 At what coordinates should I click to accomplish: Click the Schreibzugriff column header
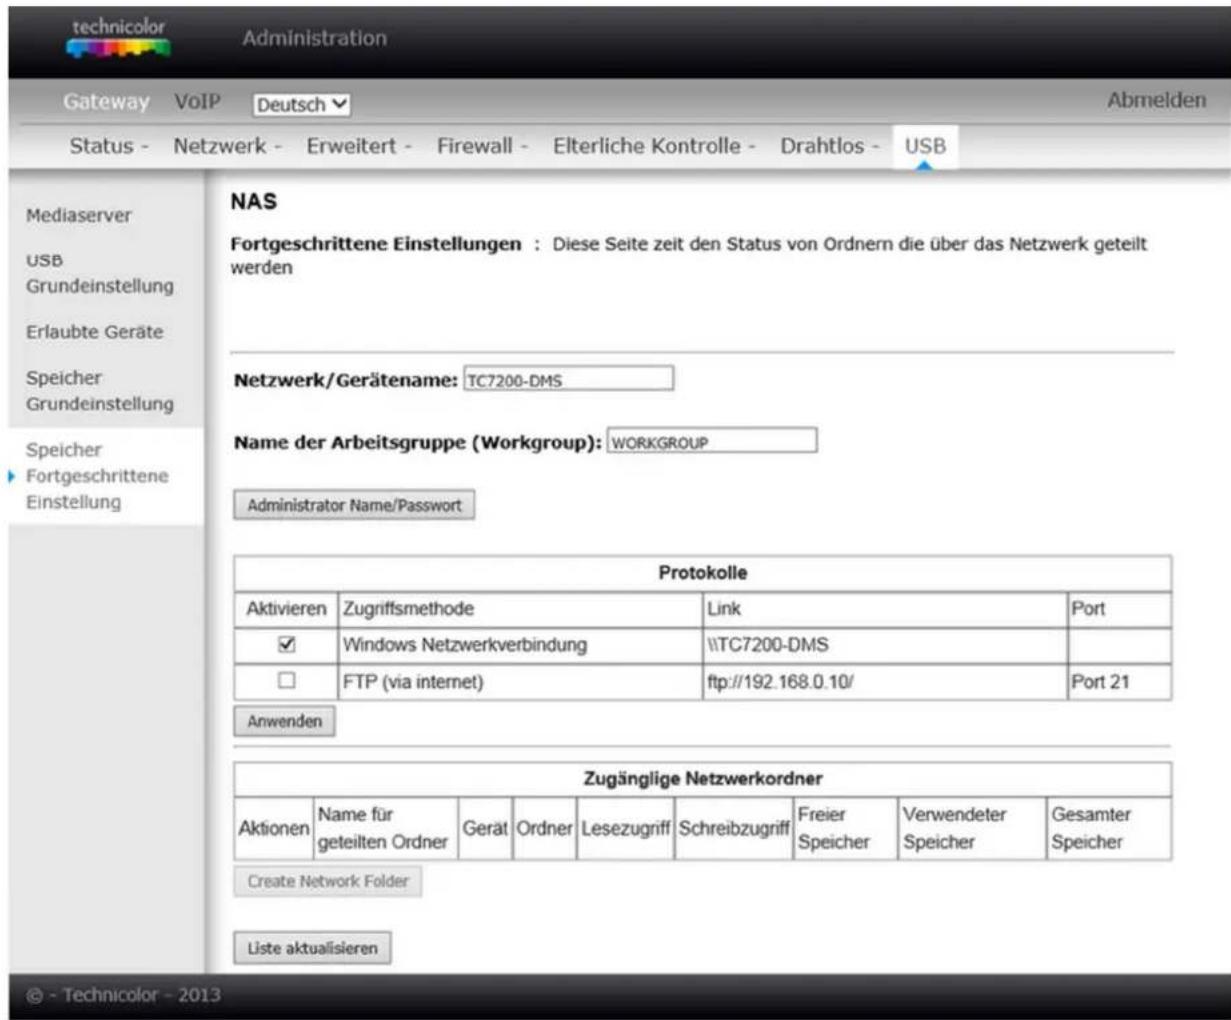coord(734,829)
